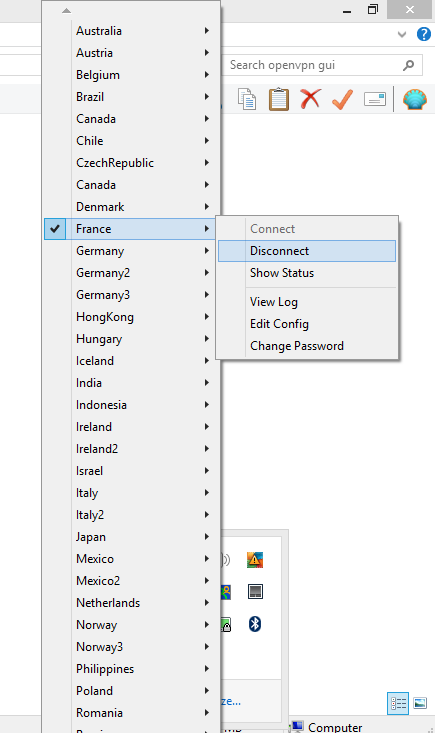Click in the Search openvpn gui field
Image resolution: width=435 pixels, height=733 pixels.
(x=322, y=65)
